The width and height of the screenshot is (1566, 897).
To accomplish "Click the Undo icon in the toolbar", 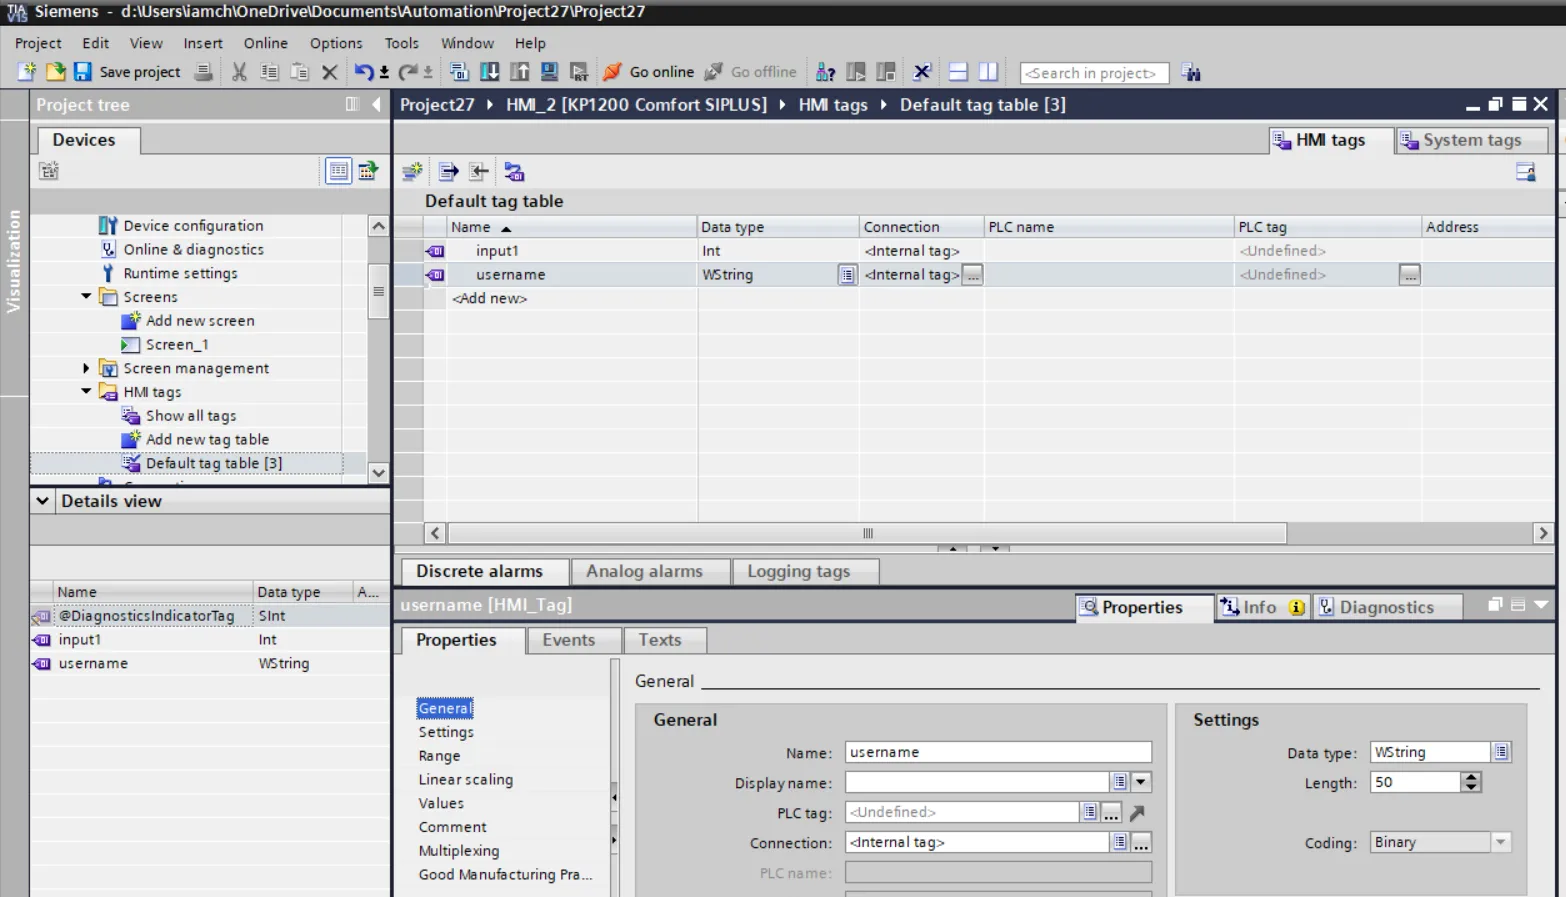I will pos(363,71).
